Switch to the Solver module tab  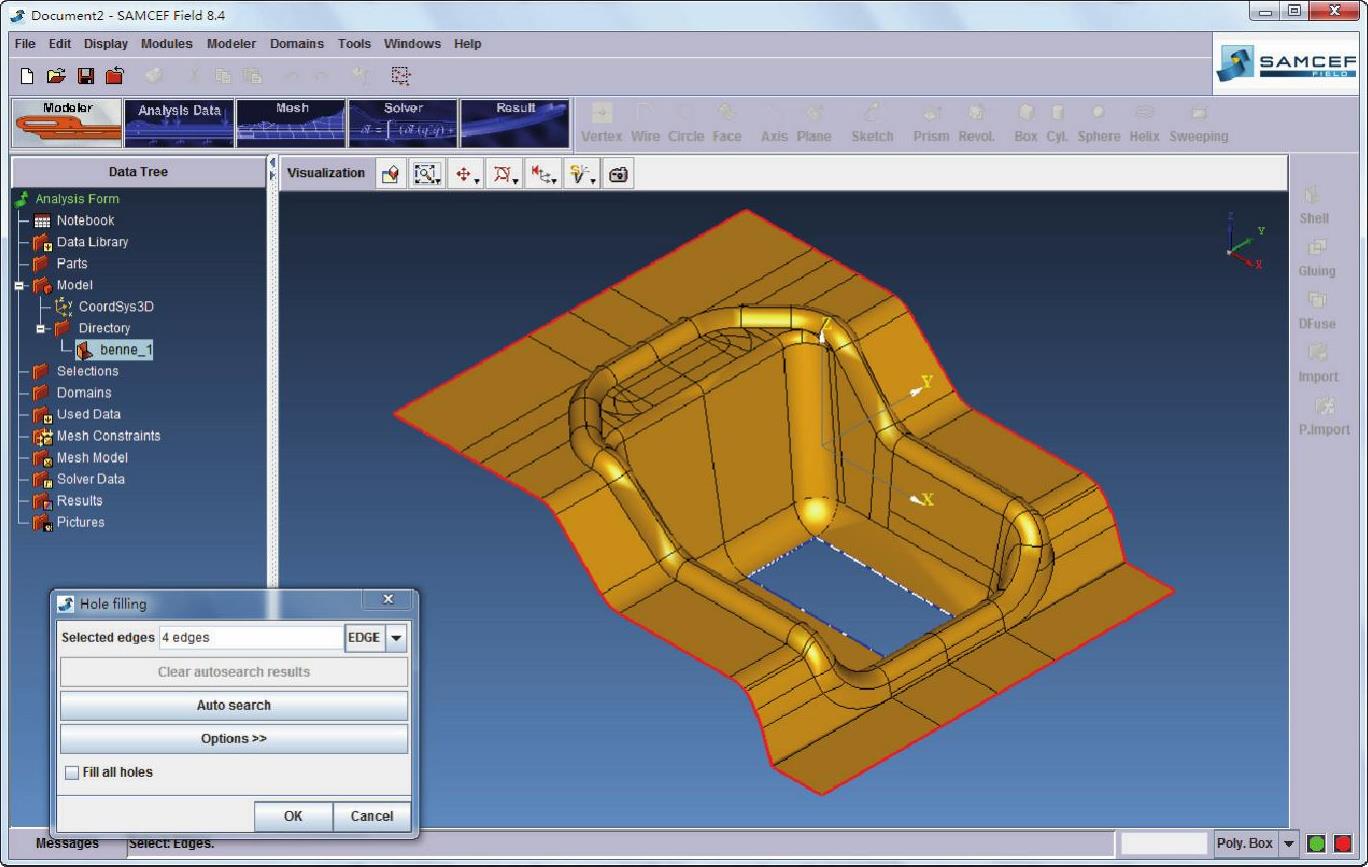tap(403, 123)
